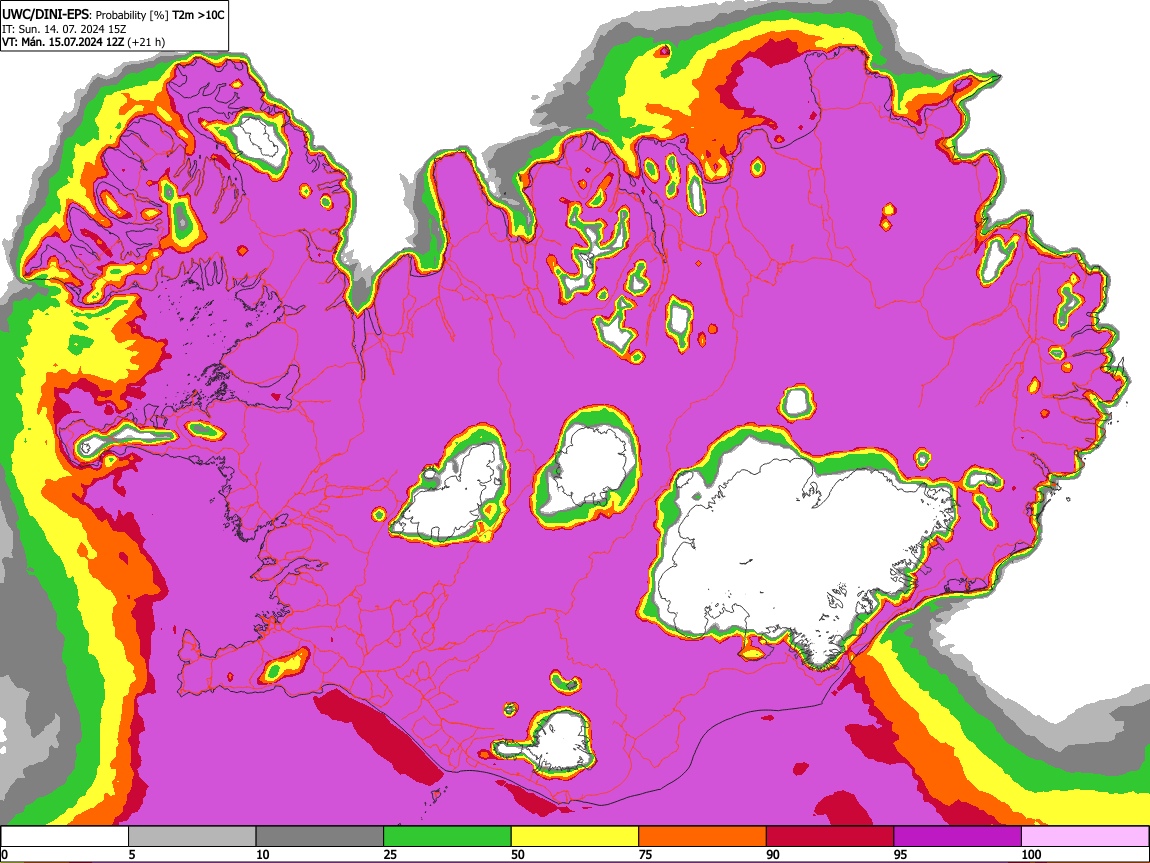Select the yellow 50–75% legend swatch
The image size is (1150, 863).
click(575, 837)
